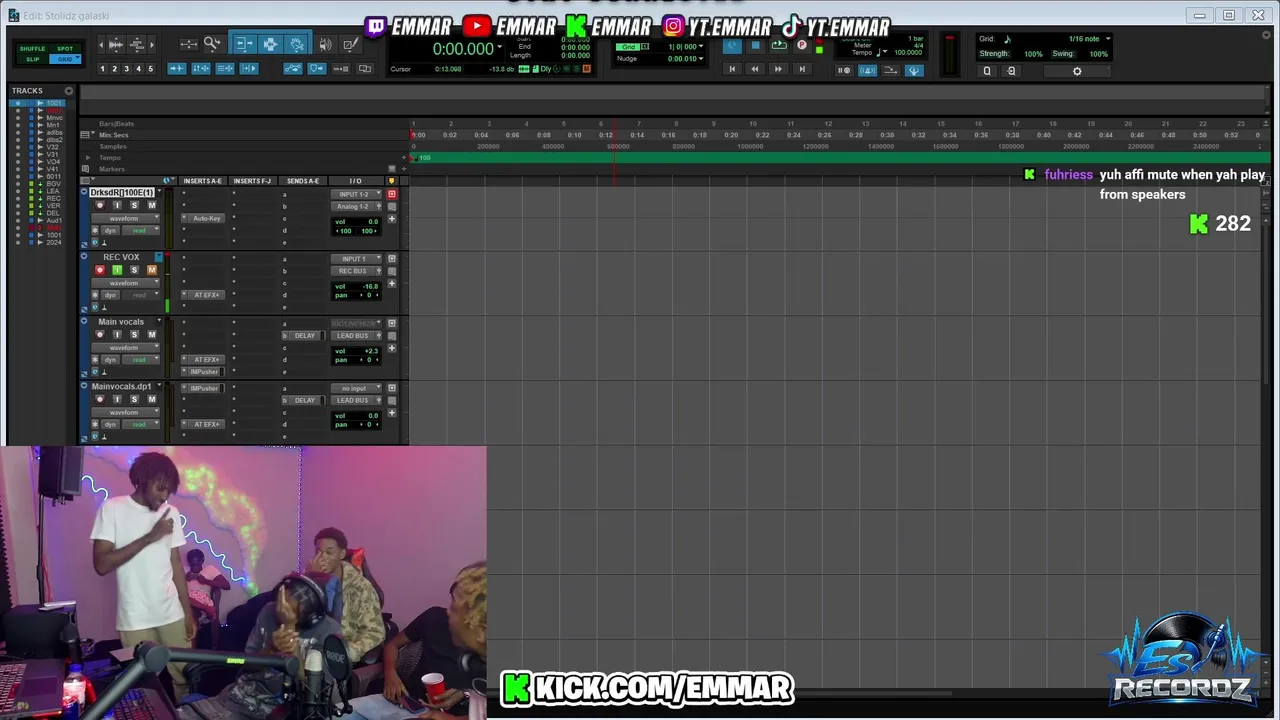Mute the Mainvocals.dp1 track
This screenshot has height=720, width=1280.
[152, 399]
